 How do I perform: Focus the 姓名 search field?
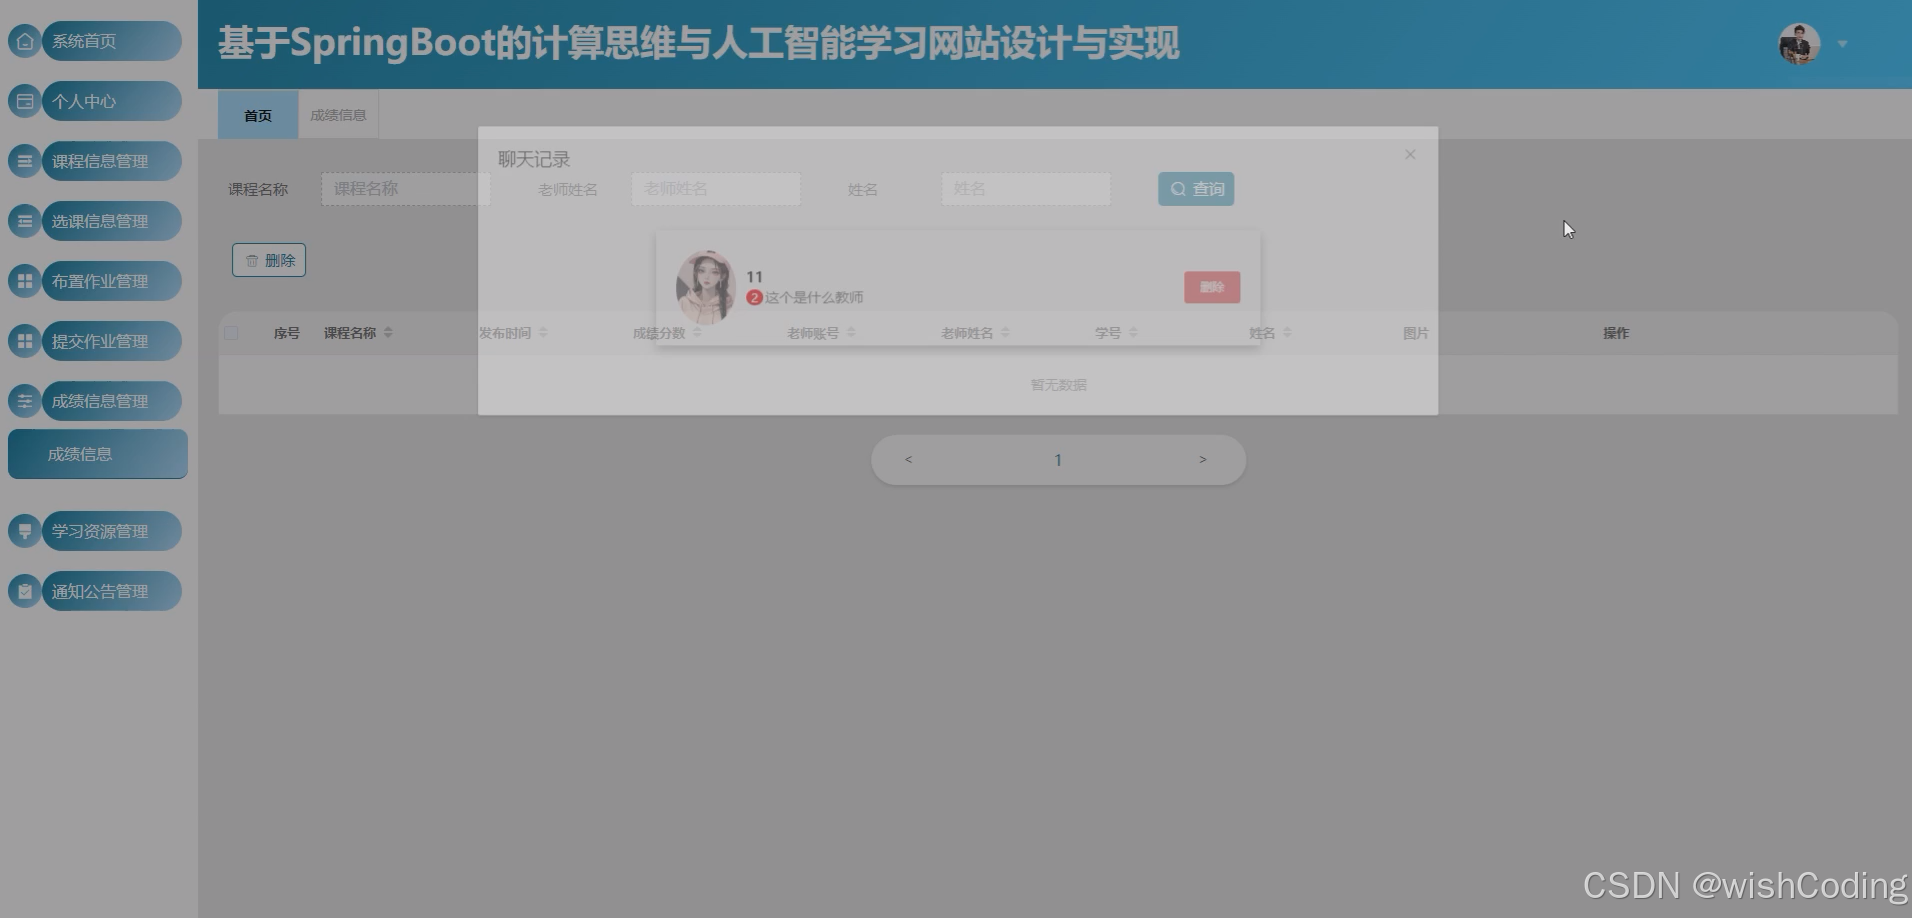point(1026,189)
